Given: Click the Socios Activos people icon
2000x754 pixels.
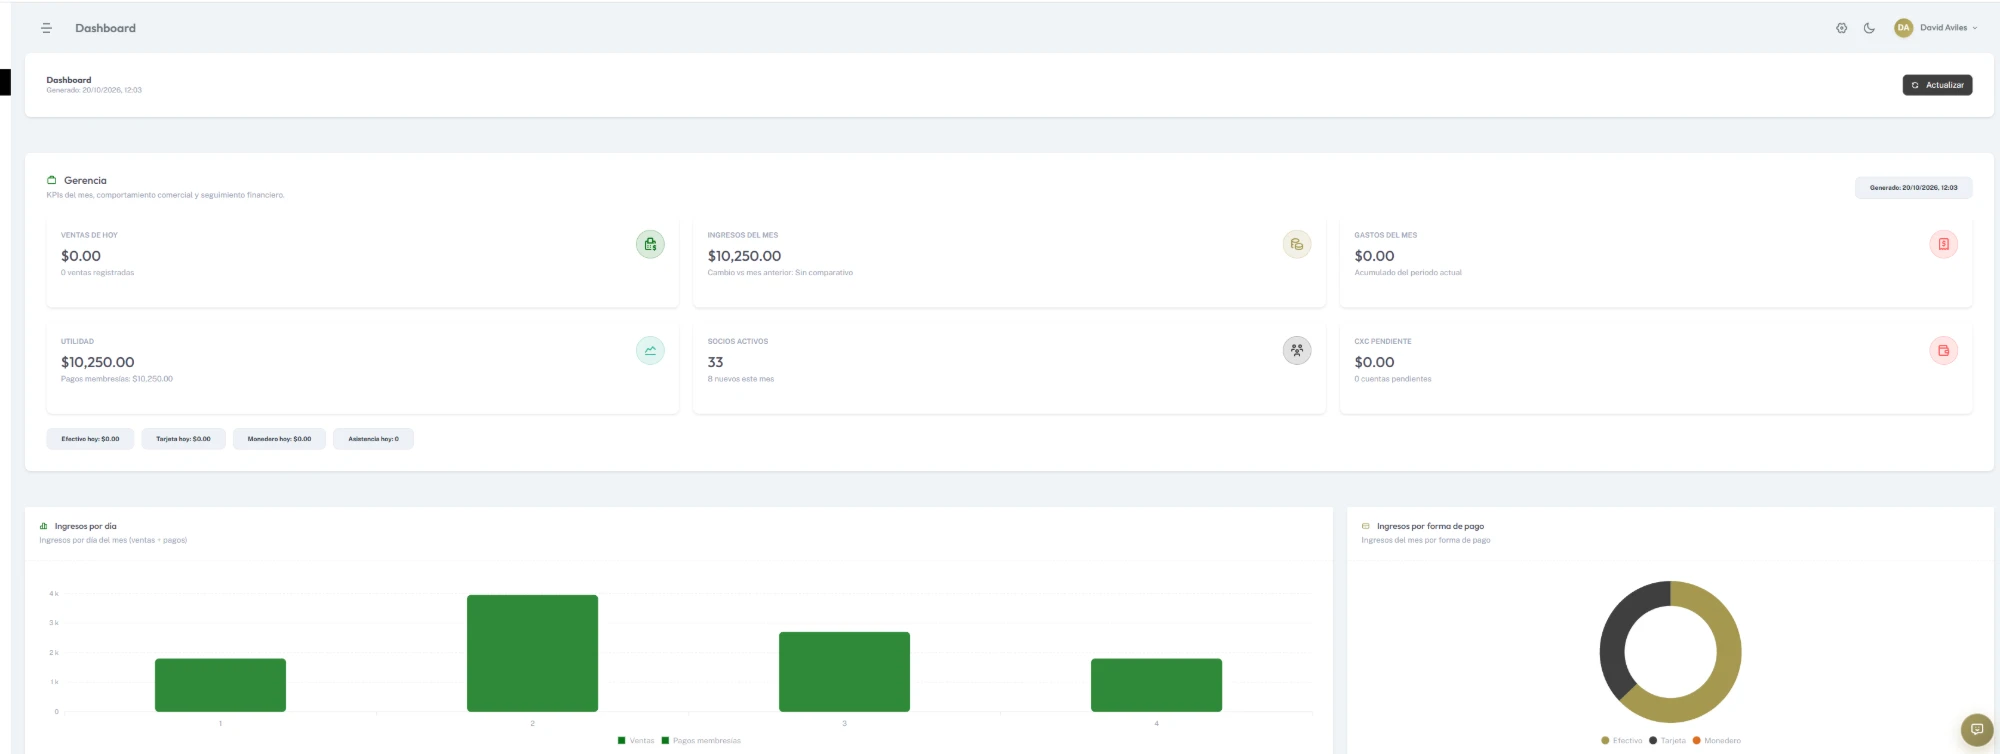Looking at the screenshot, I should tap(1297, 350).
